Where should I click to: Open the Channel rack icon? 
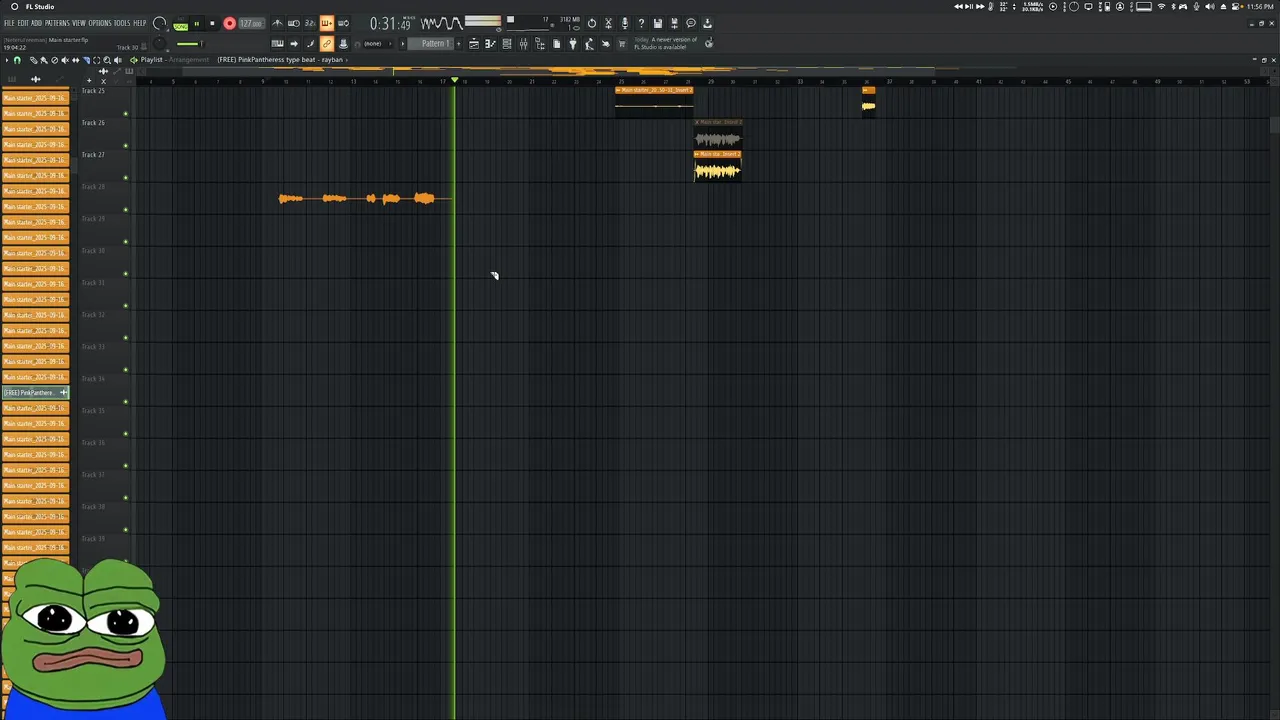[507, 44]
